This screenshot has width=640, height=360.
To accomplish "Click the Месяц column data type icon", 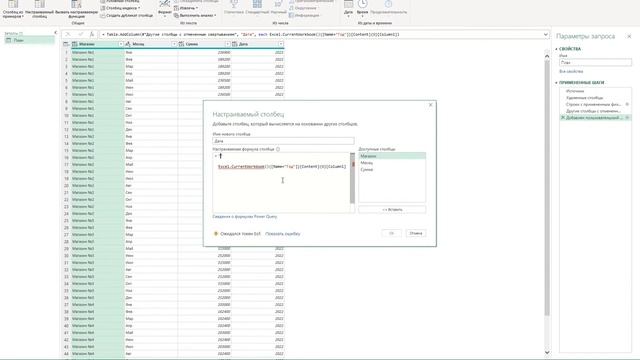I will click(x=128, y=44).
